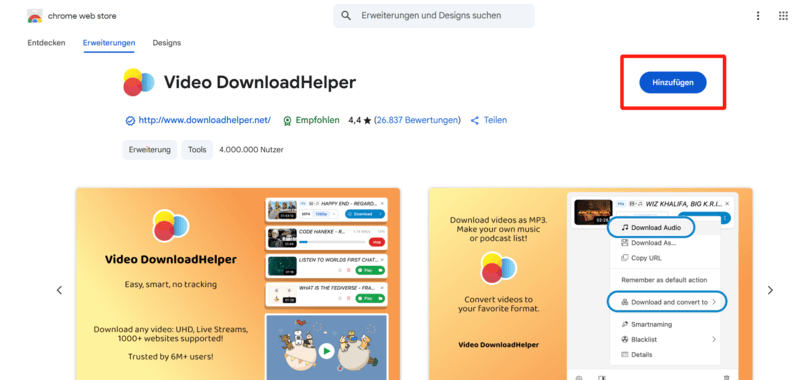Click the Chrome Web Store rainbow logo

(35, 16)
